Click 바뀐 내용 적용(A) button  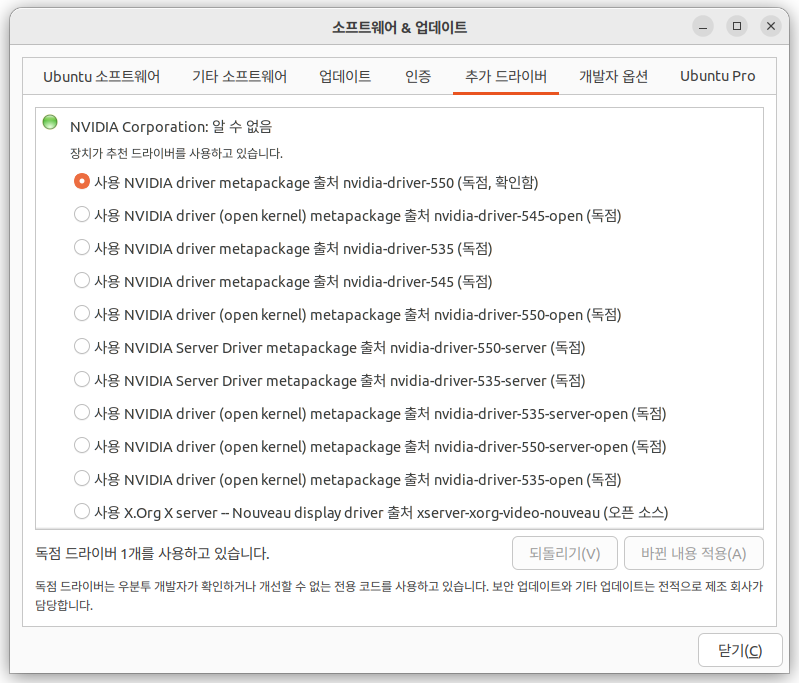click(x=694, y=553)
